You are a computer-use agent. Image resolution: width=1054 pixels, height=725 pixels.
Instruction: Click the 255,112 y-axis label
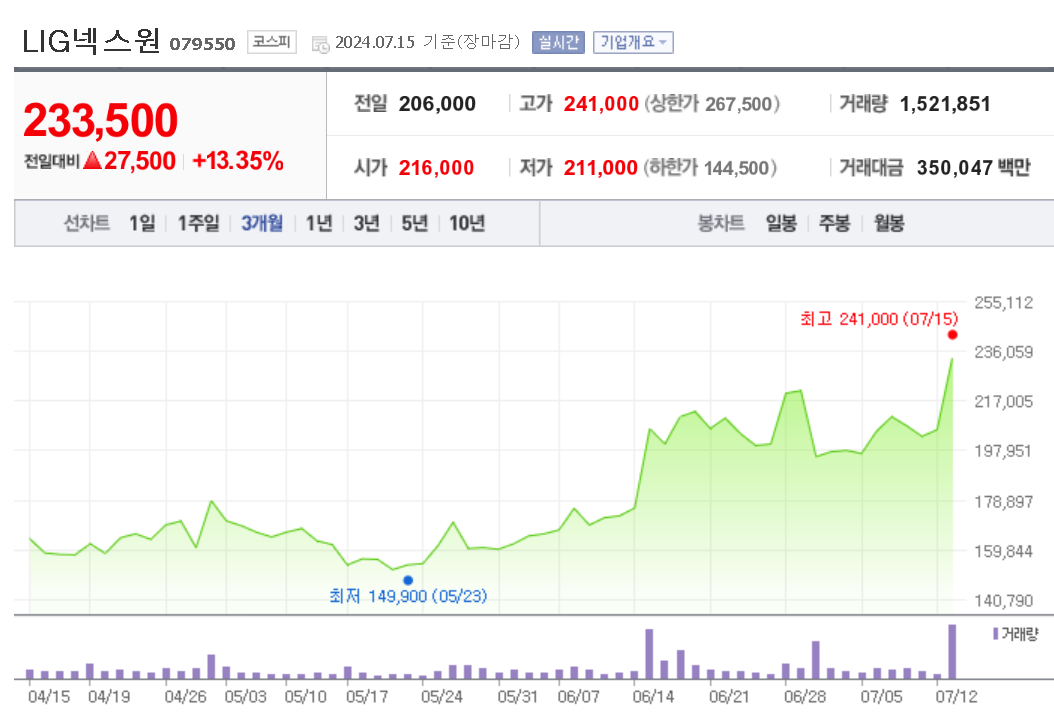tap(1004, 303)
